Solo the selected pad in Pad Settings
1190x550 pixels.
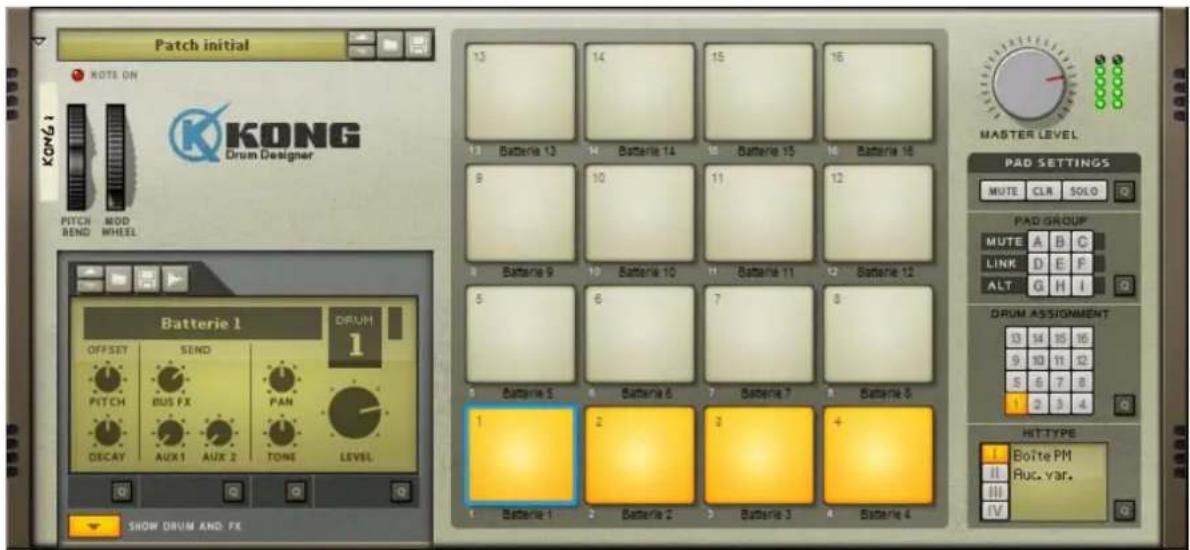click(1085, 190)
